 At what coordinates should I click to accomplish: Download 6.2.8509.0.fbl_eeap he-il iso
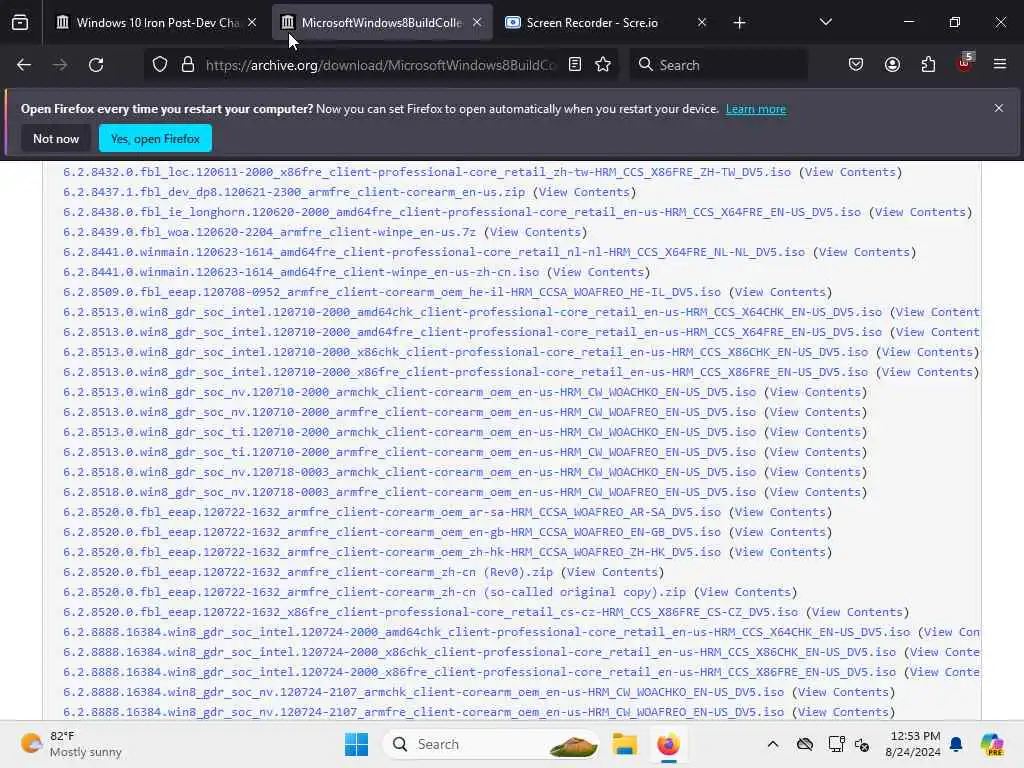point(392,292)
